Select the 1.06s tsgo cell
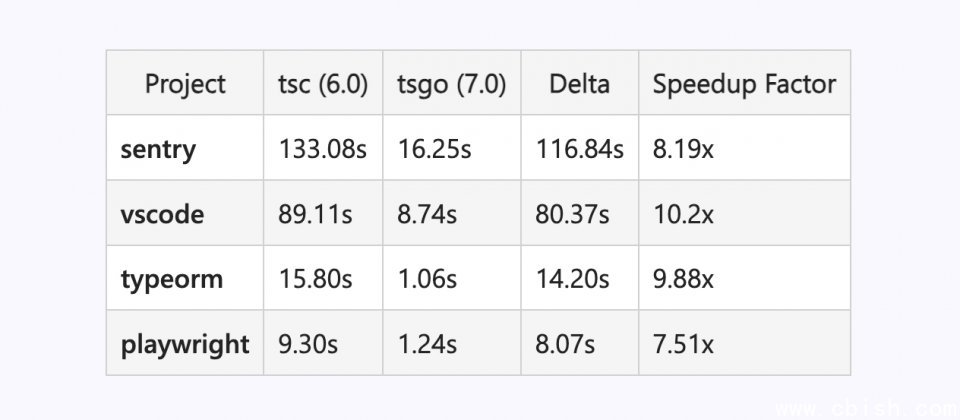The width and height of the screenshot is (960, 420). 427,279
